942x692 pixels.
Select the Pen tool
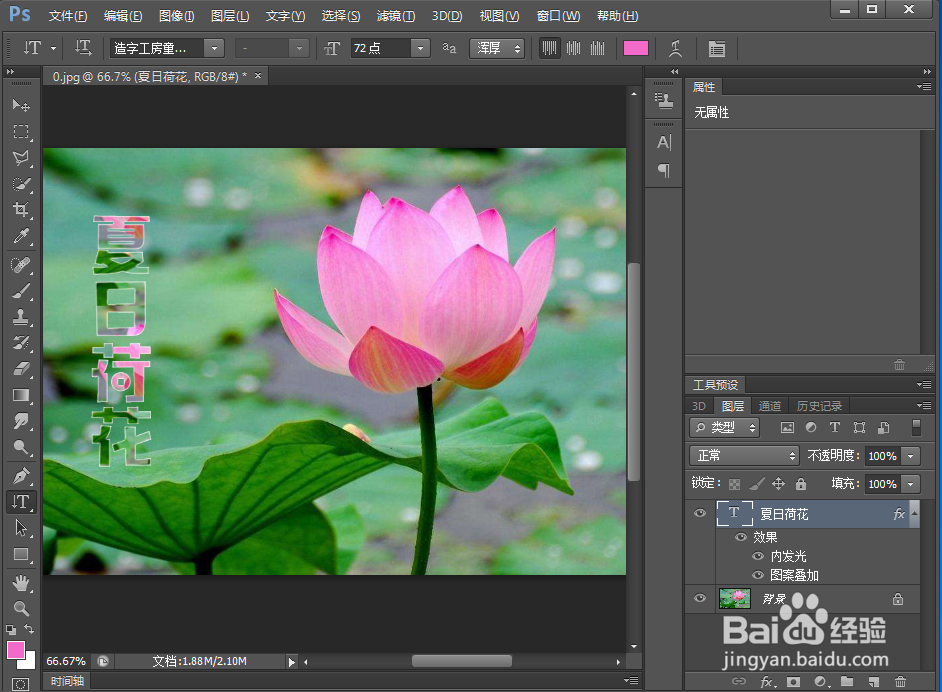21,476
